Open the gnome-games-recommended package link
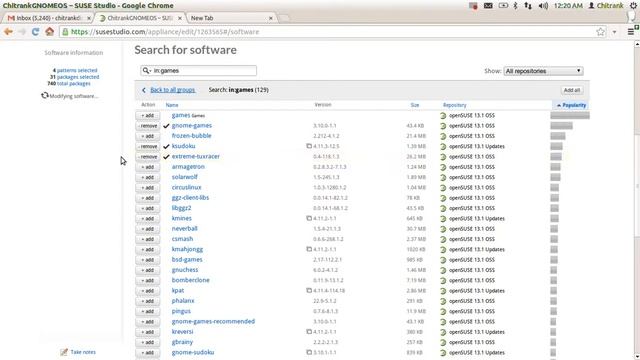 (213, 321)
